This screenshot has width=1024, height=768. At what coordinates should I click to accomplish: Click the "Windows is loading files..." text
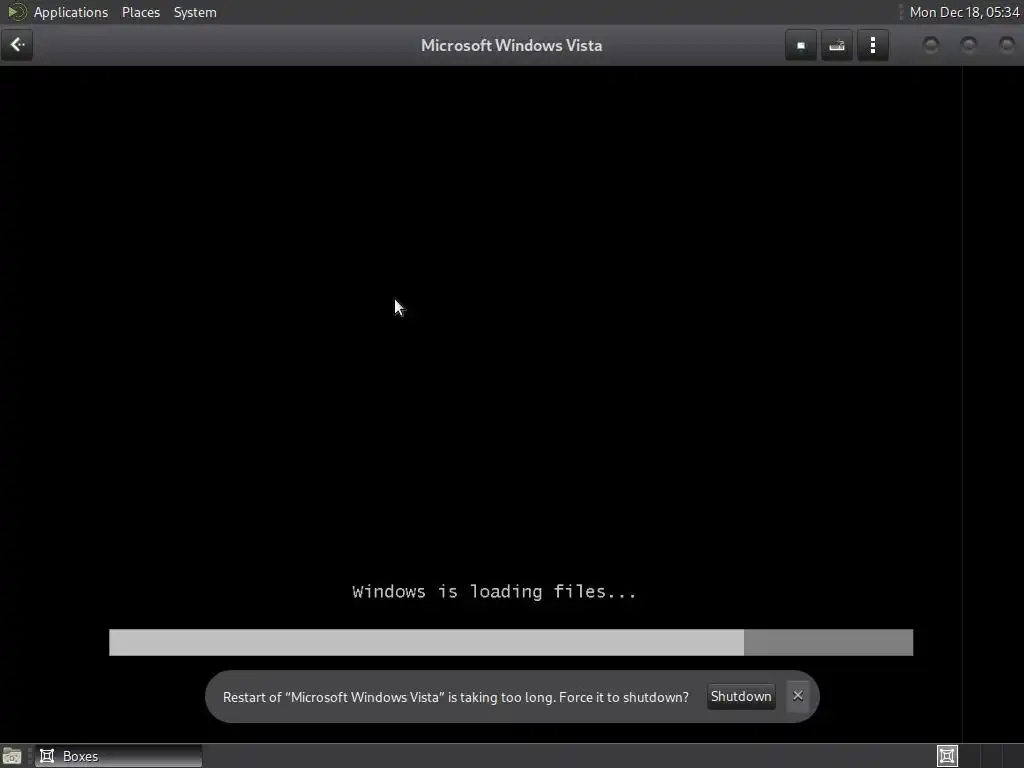(x=494, y=592)
